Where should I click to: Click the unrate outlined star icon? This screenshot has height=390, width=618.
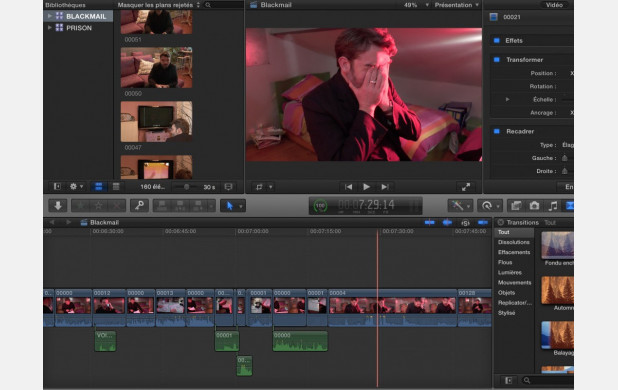(x=98, y=206)
